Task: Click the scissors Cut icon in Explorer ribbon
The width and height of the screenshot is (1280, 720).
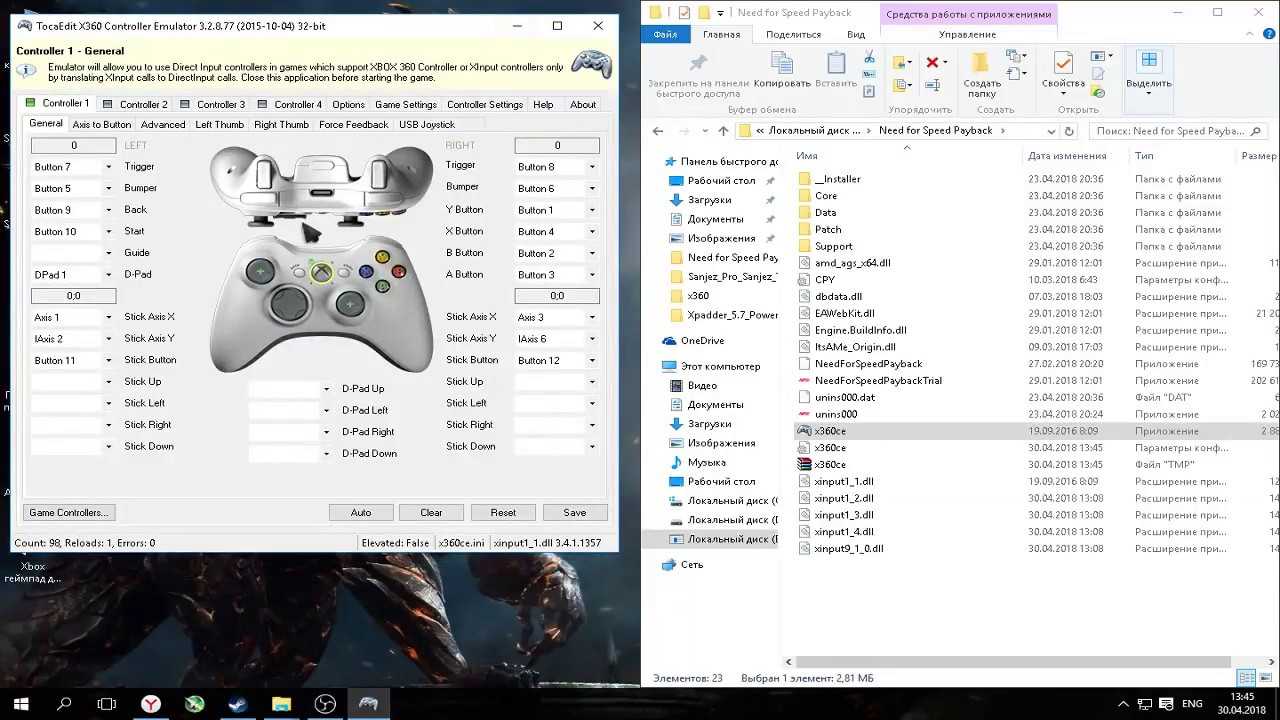Action: pyautogui.click(x=869, y=57)
